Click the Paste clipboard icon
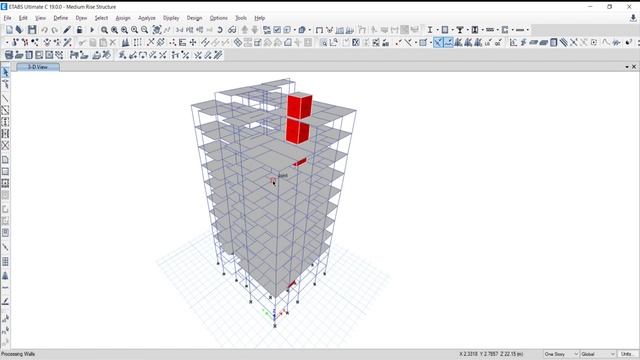 pyautogui.click(x=103, y=42)
